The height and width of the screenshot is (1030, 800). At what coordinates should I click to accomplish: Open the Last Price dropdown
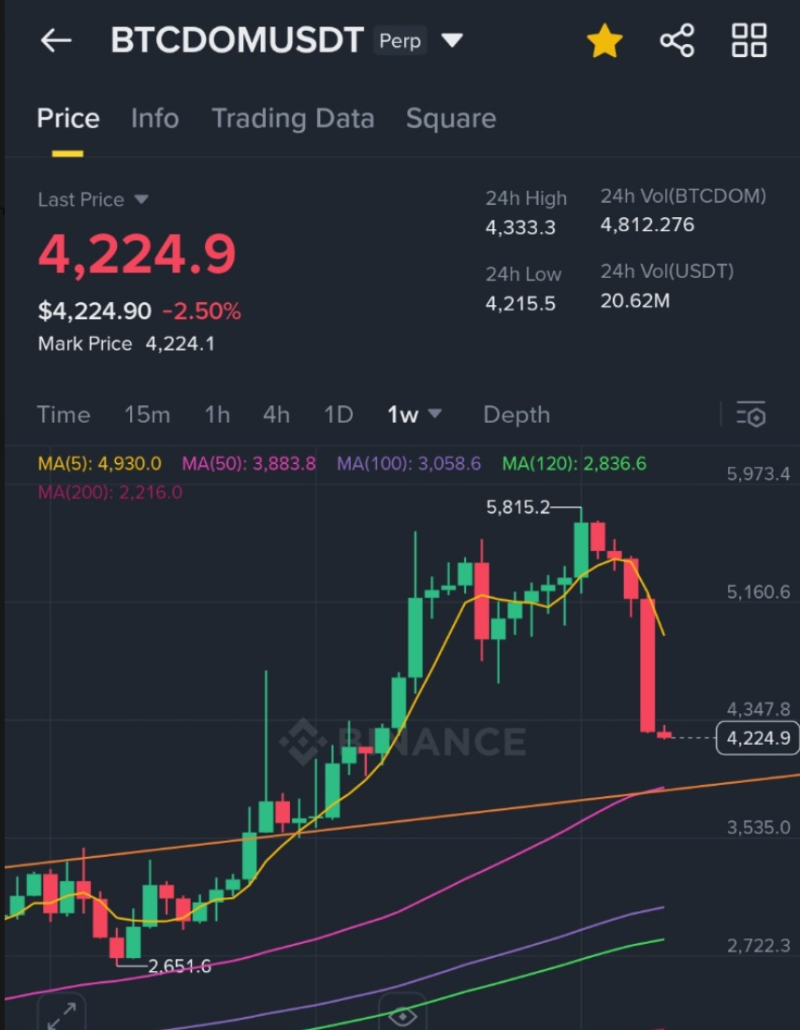[x=94, y=199]
